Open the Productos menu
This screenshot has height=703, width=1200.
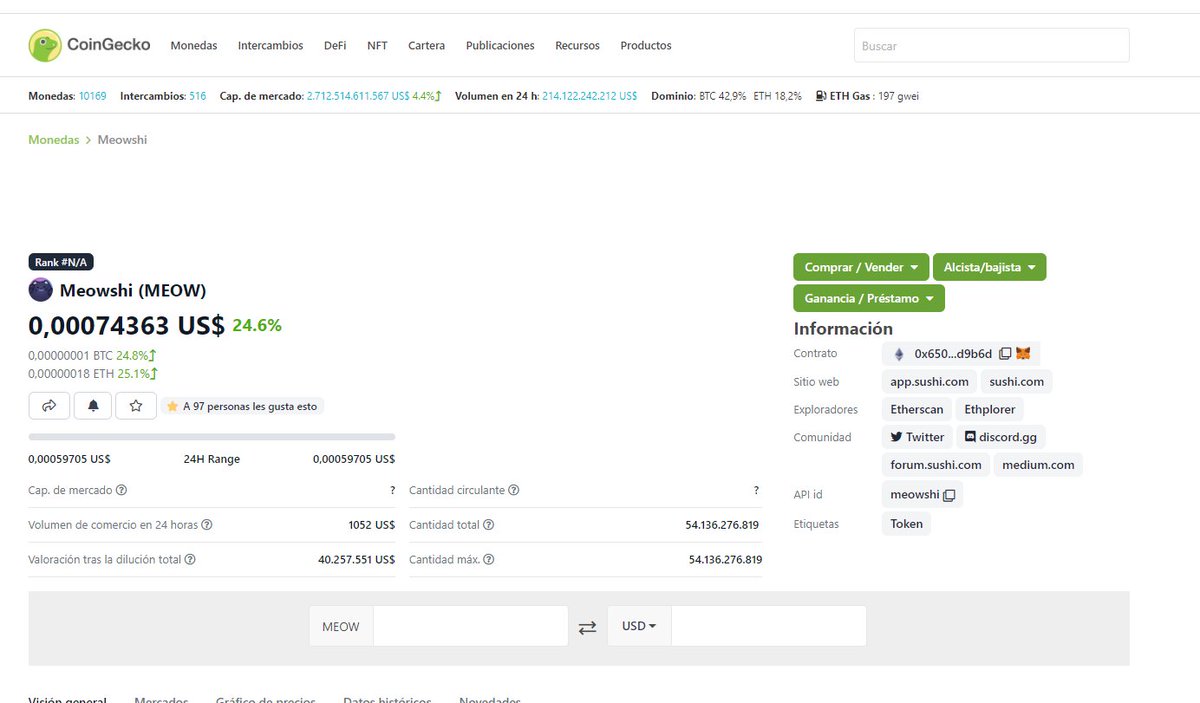click(646, 46)
